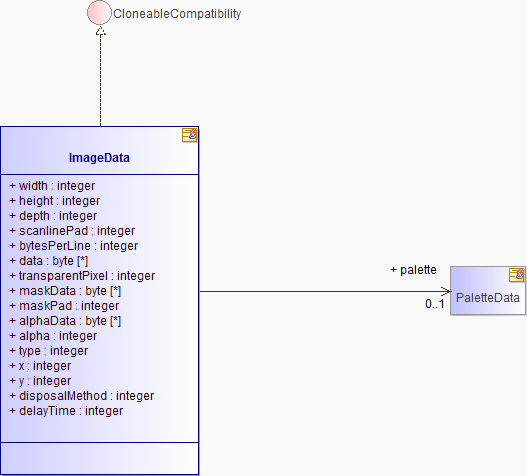The width and height of the screenshot is (527, 476).
Task: Select the maskData : byte [*] attribute
Action: point(65,291)
